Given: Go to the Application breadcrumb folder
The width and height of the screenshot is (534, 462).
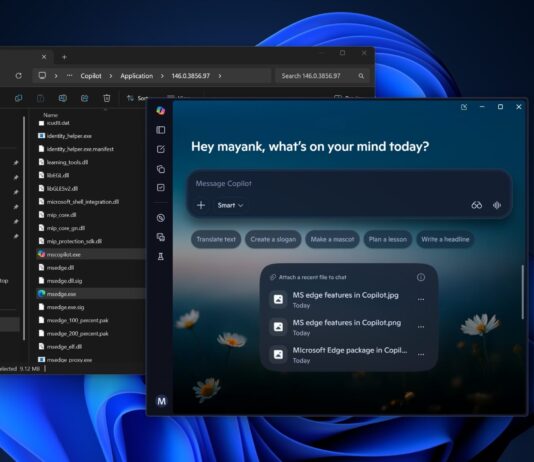Looking at the screenshot, I should 137,76.
